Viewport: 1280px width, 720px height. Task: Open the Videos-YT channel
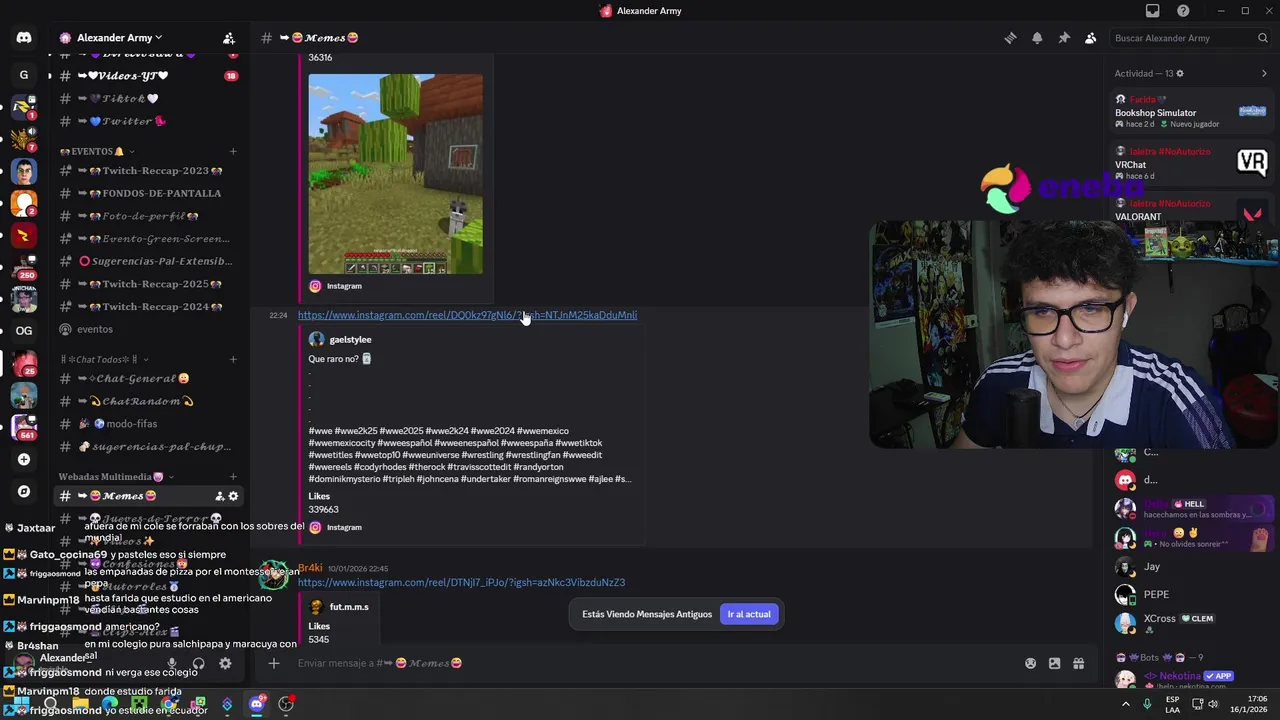pyautogui.click(x=147, y=76)
